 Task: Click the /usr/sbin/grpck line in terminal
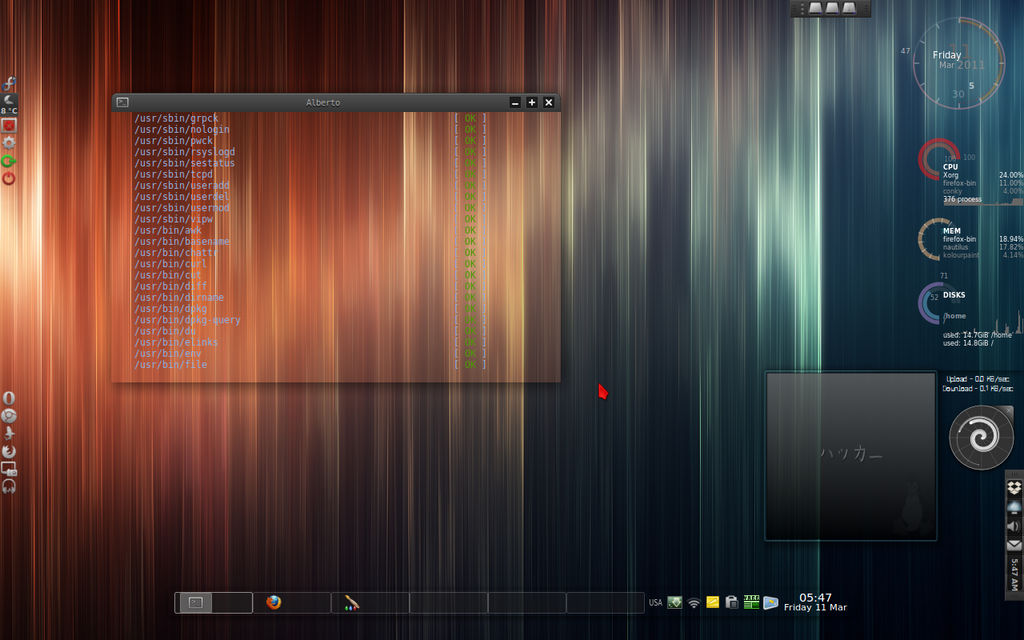(176, 118)
